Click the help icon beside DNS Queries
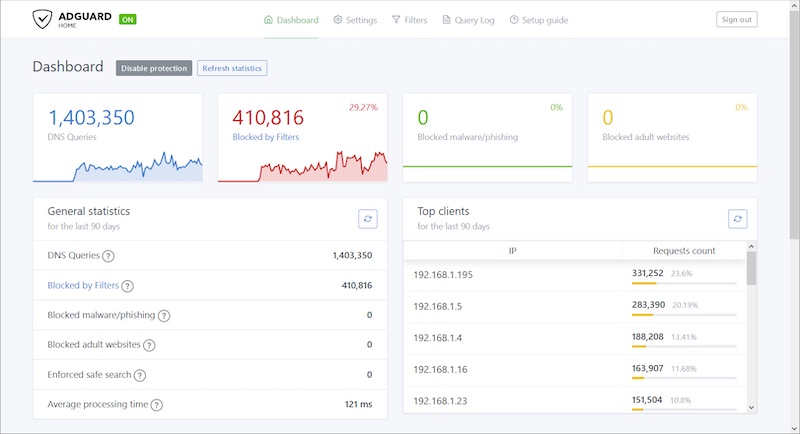 pyautogui.click(x=108, y=256)
